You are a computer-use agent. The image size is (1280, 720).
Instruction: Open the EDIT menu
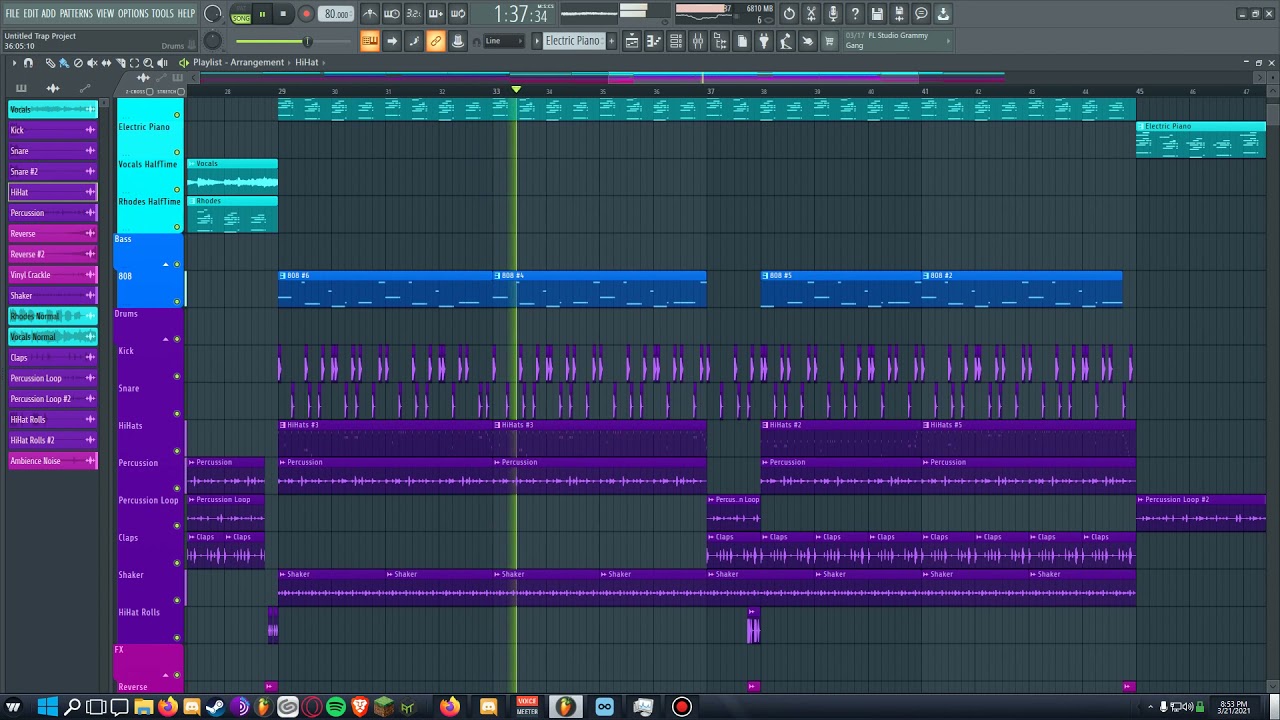tap(31, 14)
